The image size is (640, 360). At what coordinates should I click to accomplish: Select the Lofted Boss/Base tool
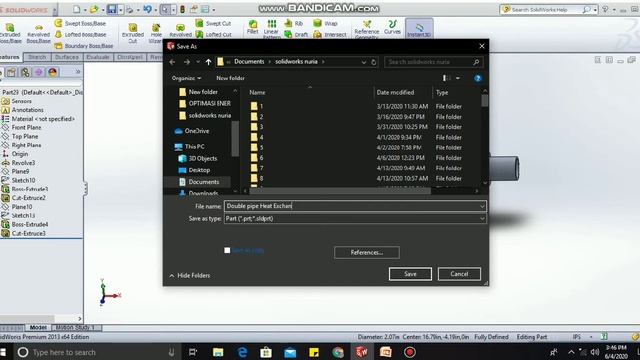80,35
